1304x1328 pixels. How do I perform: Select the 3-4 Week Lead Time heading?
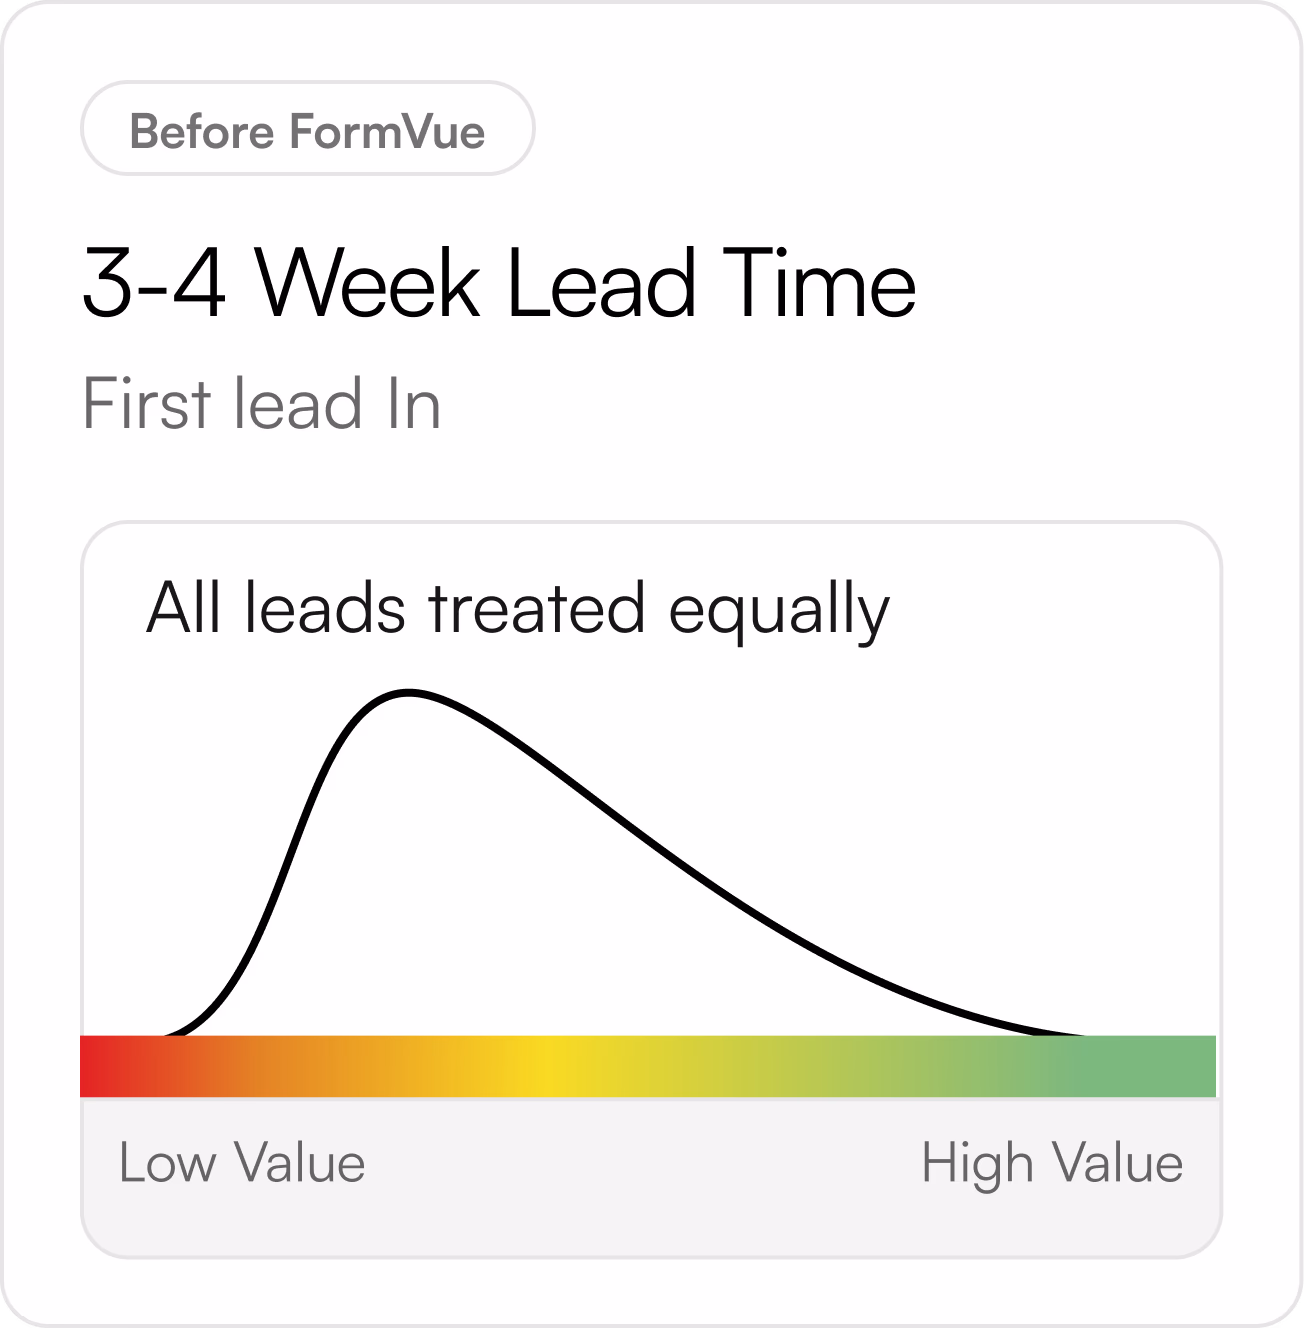pos(498,283)
